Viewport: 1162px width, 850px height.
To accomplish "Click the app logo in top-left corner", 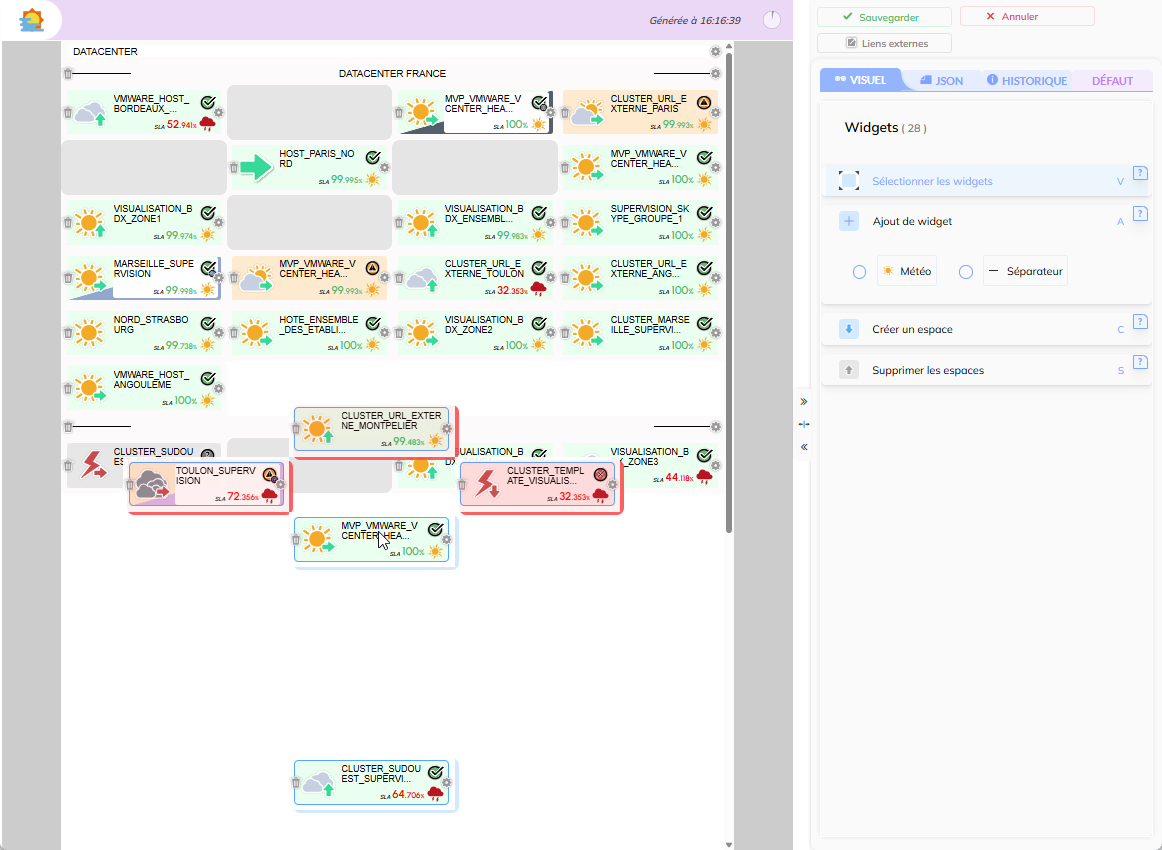I will 32,20.
